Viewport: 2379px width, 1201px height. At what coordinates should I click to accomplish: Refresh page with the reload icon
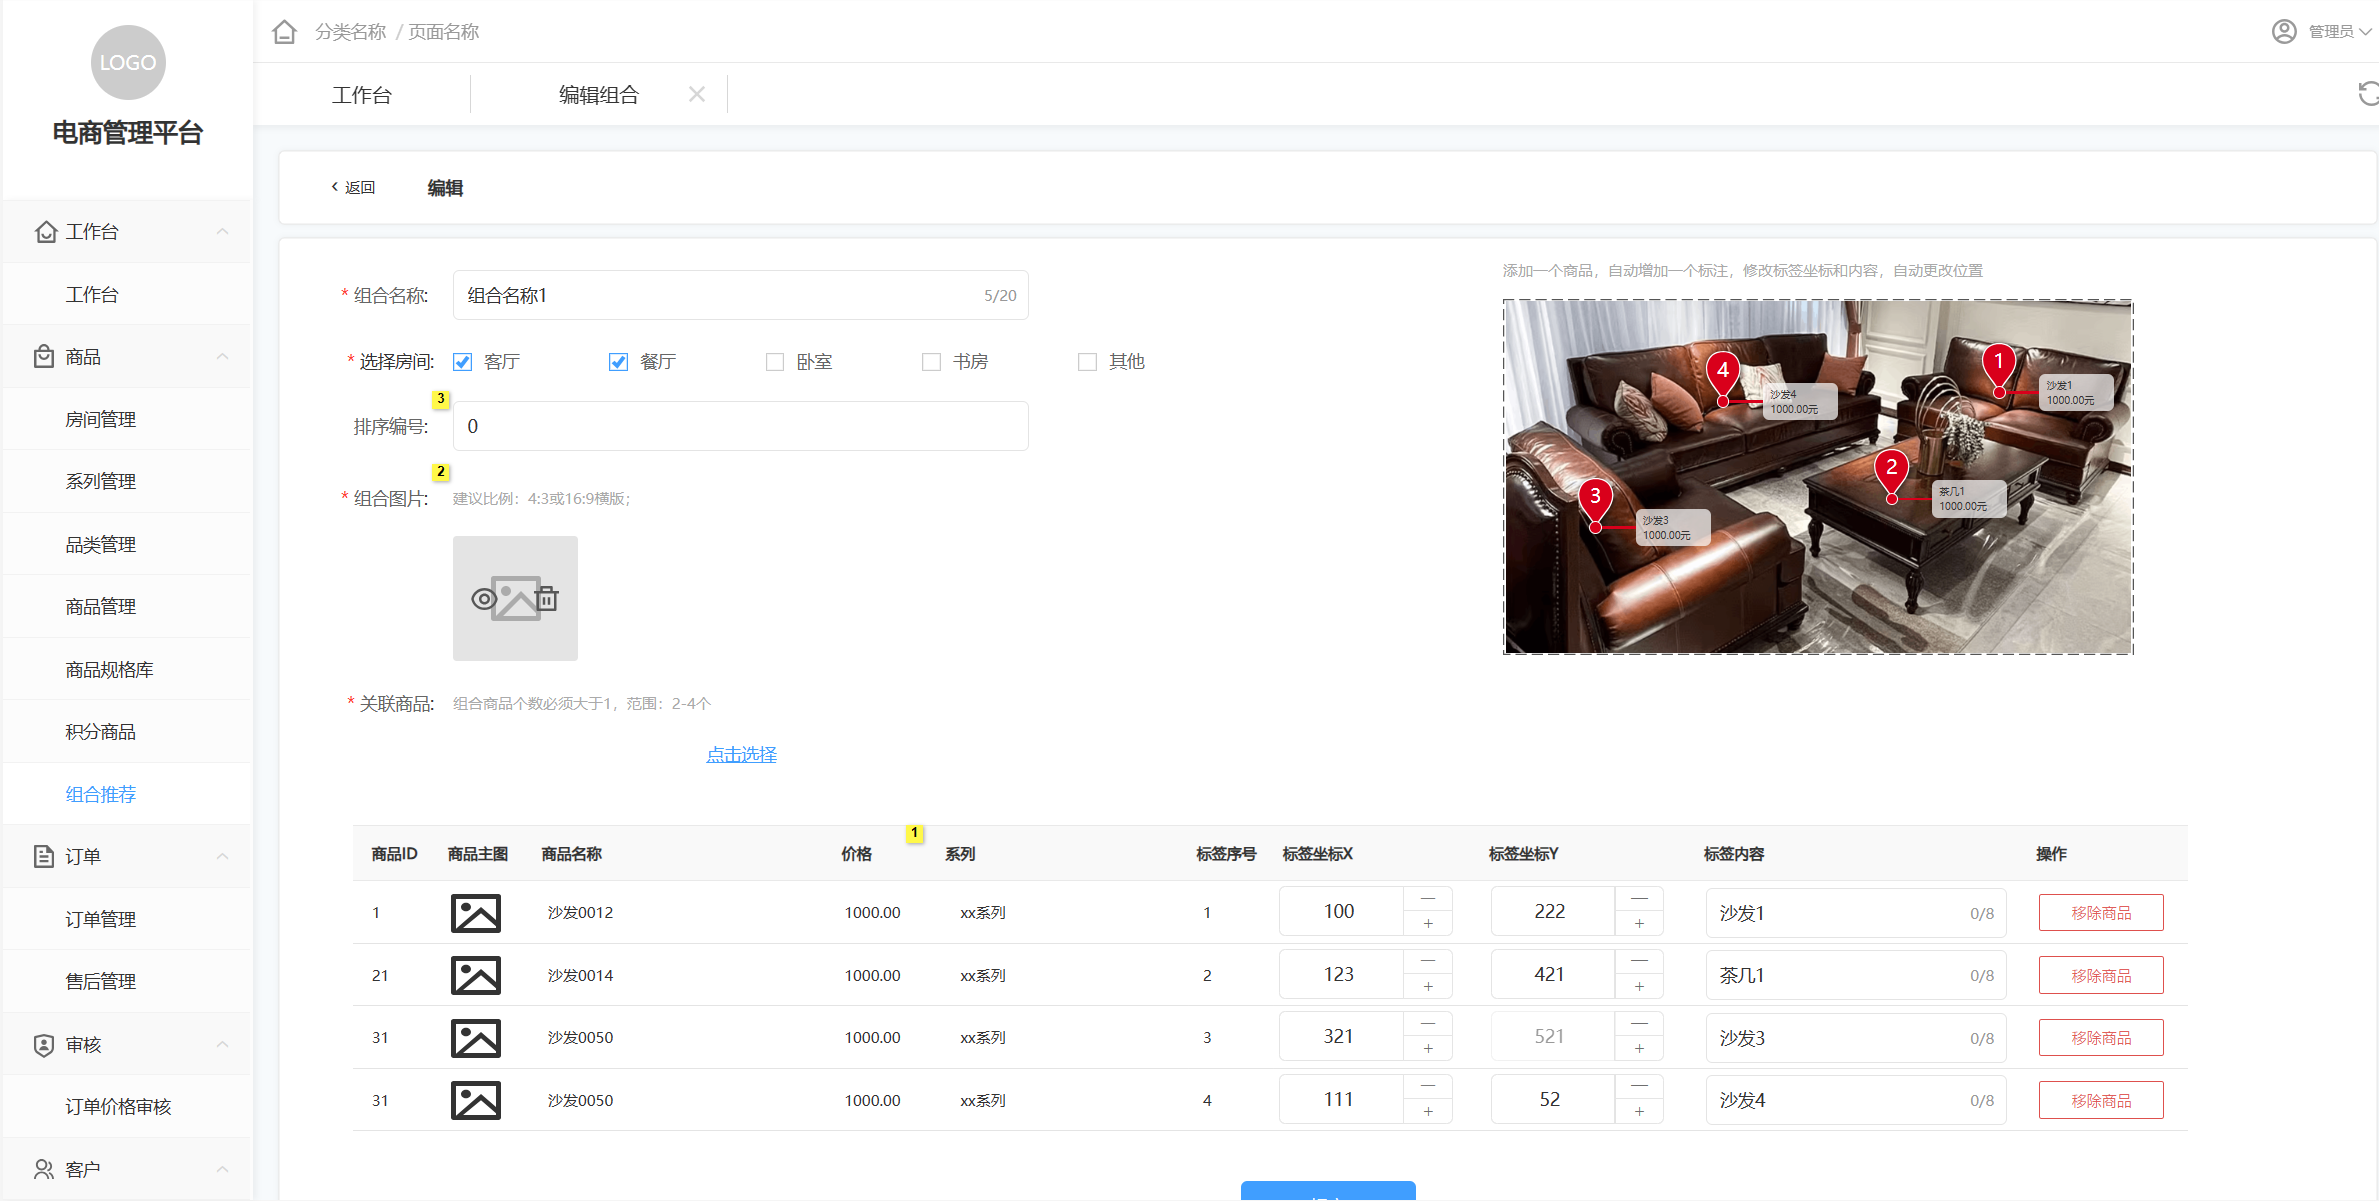pos(2369,94)
